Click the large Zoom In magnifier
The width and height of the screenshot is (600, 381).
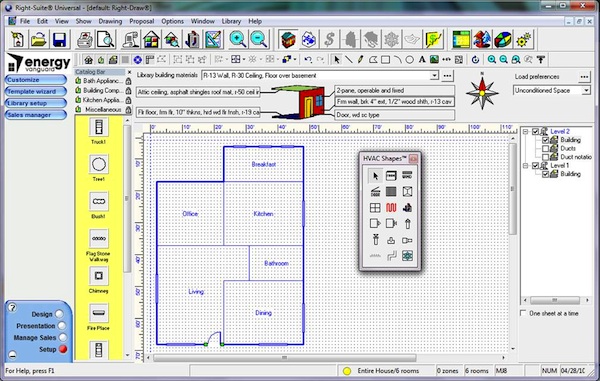(238, 39)
